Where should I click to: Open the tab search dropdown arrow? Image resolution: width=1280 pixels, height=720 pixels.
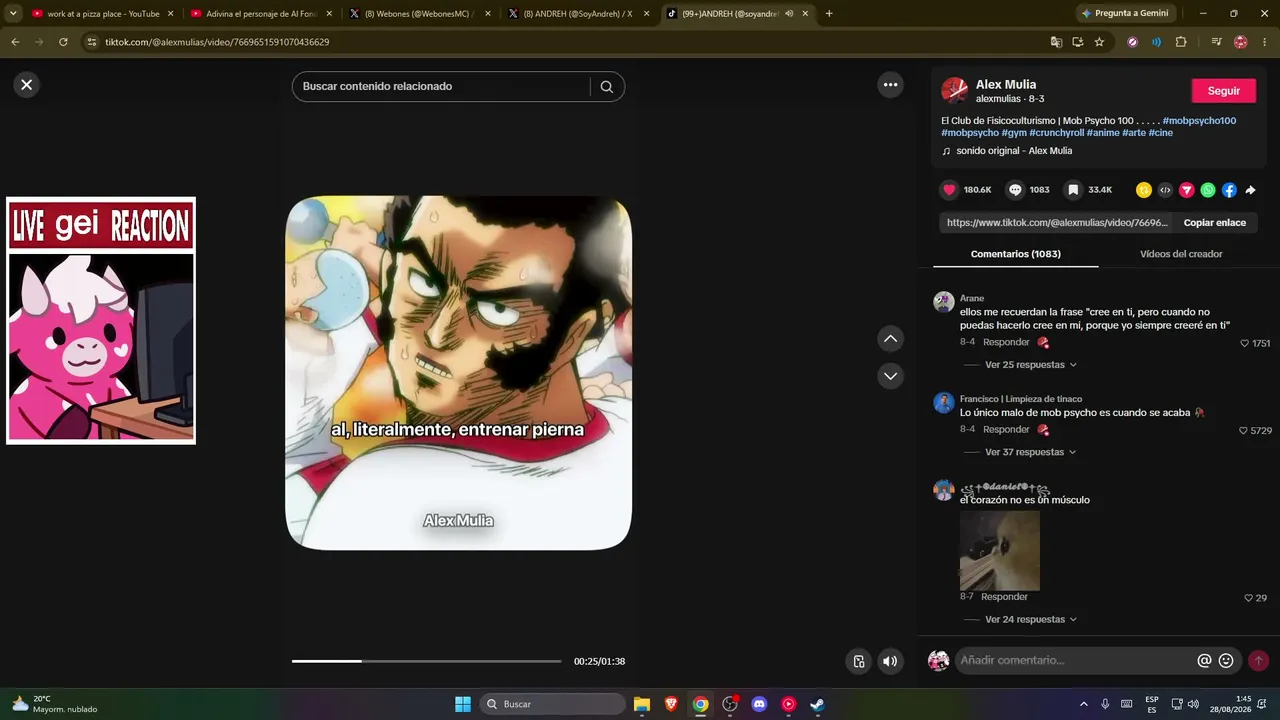[x=13, y=14]
